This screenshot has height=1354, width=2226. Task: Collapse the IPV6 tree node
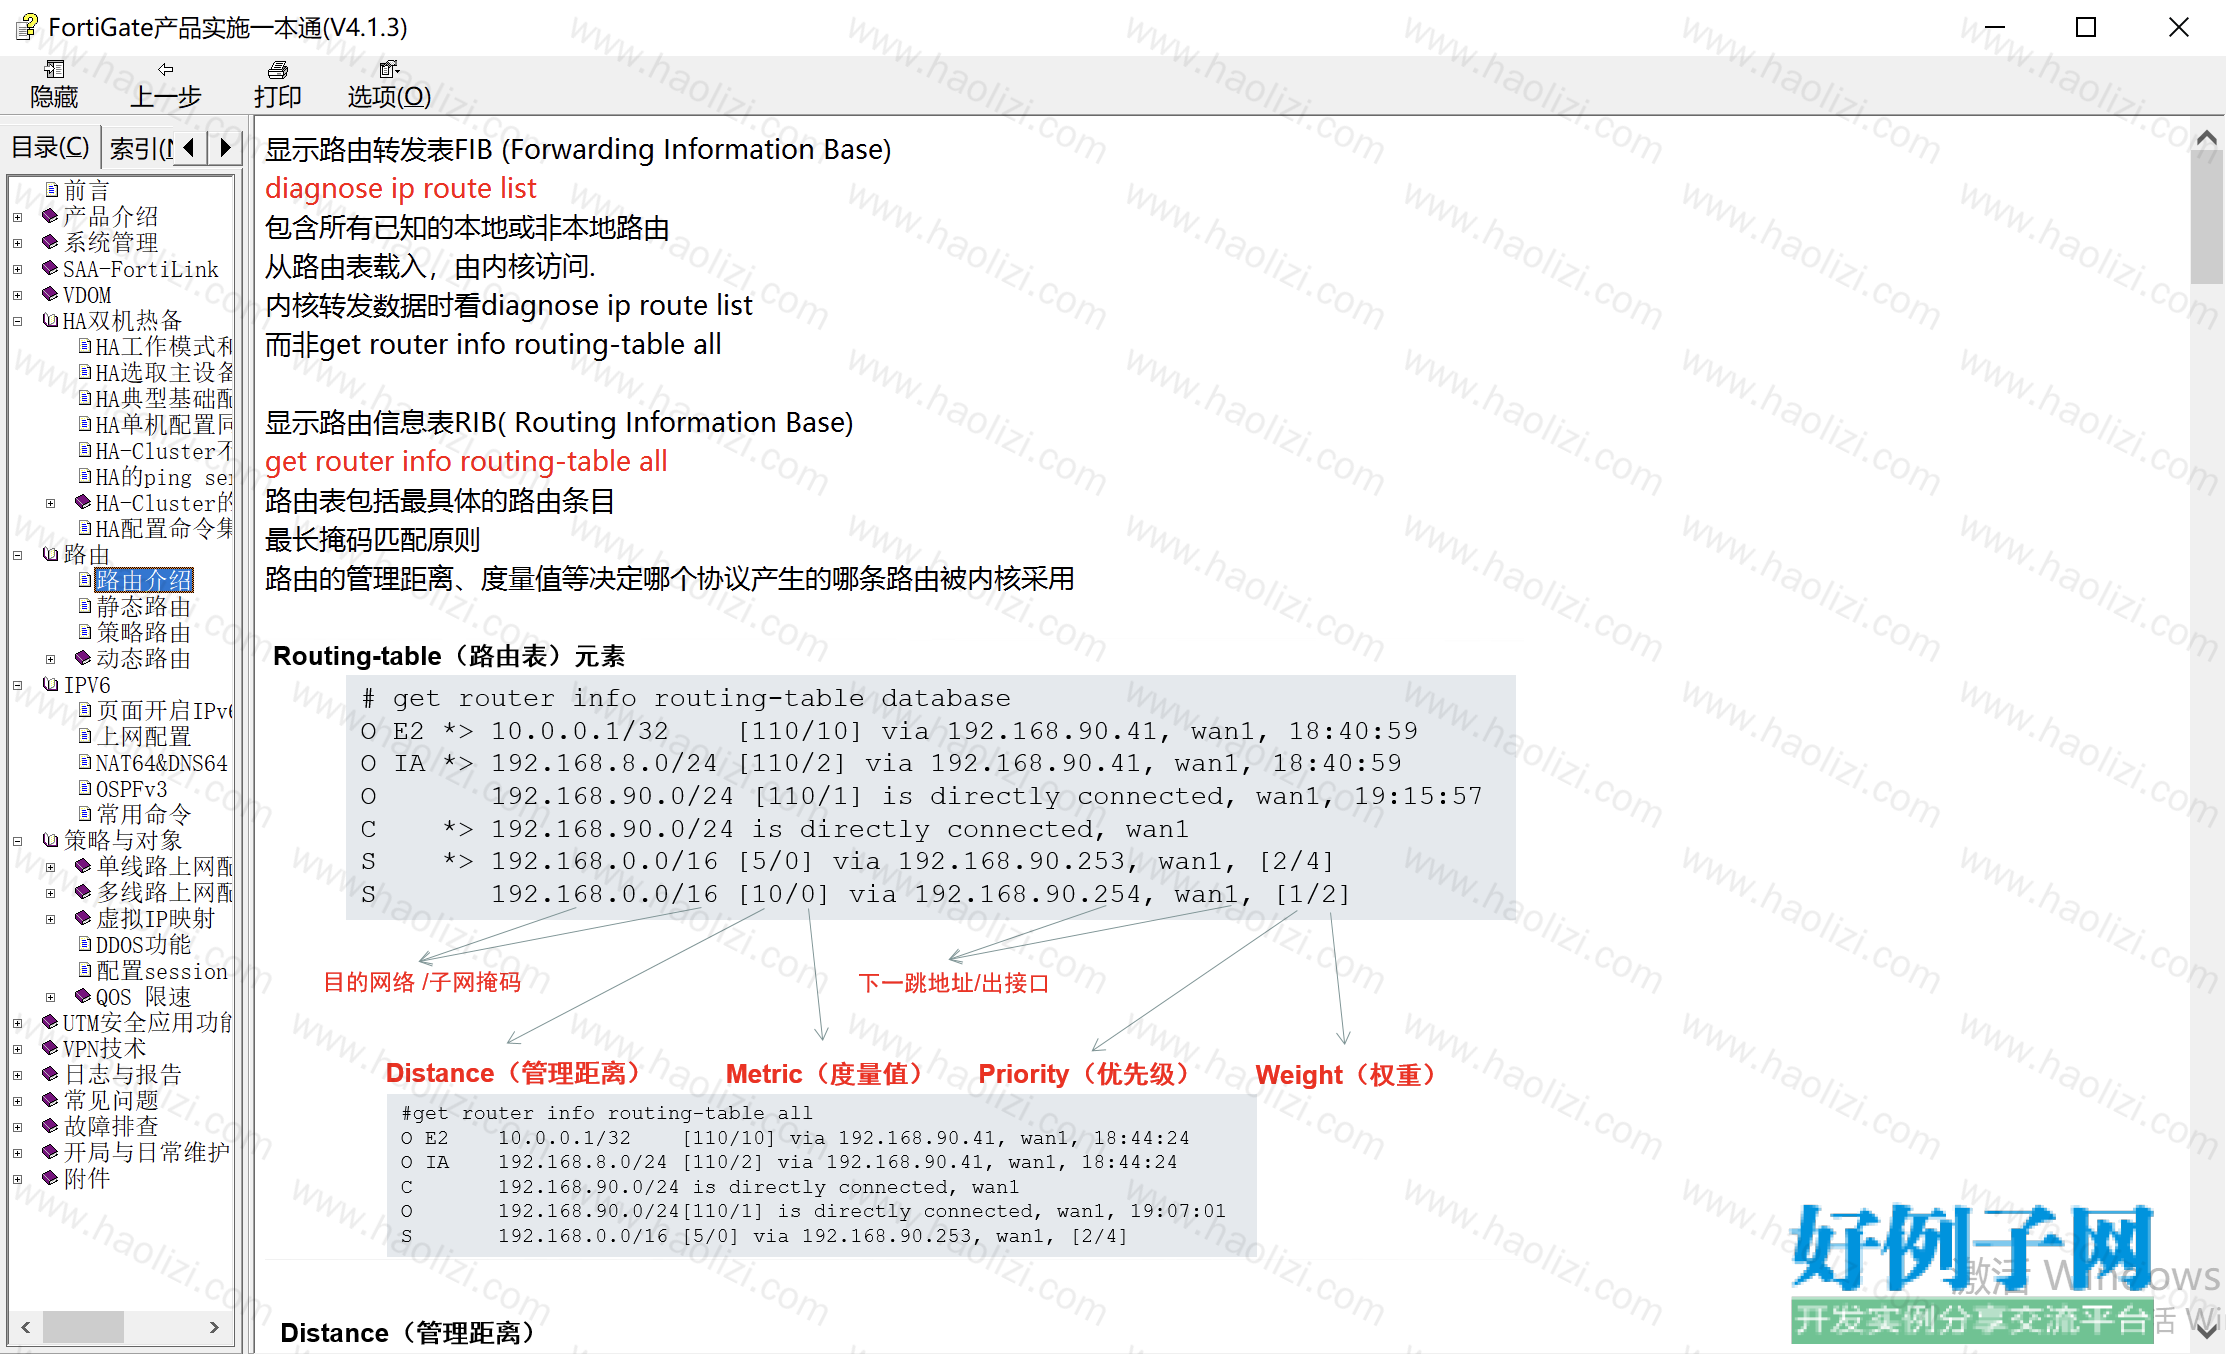coord(18,686)
